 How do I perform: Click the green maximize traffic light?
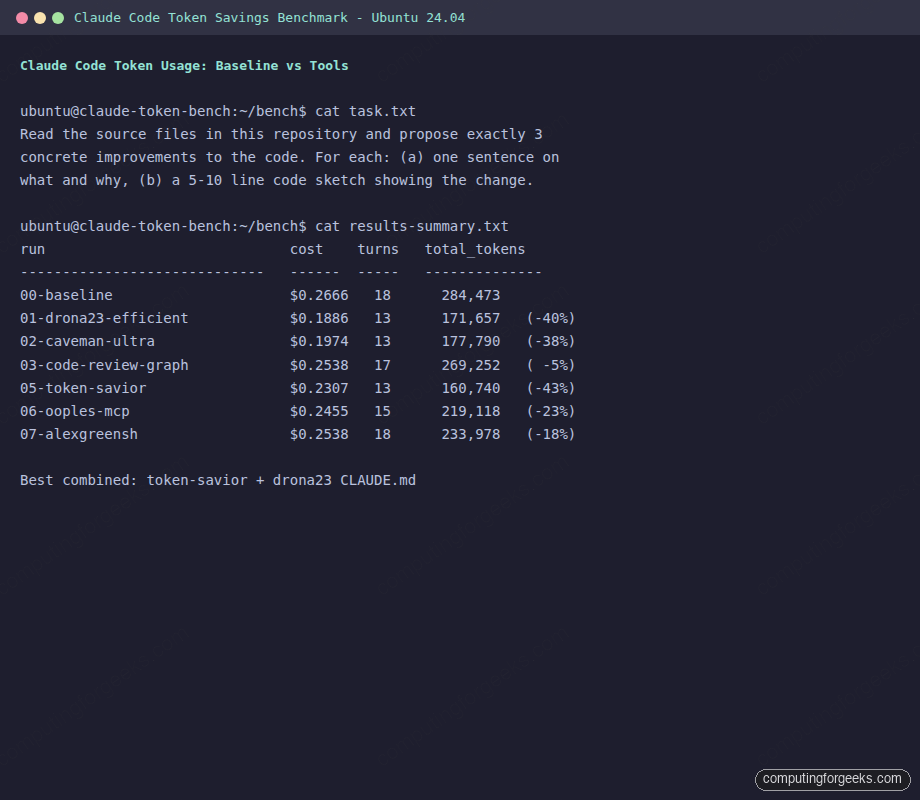(x=58, y=17)
